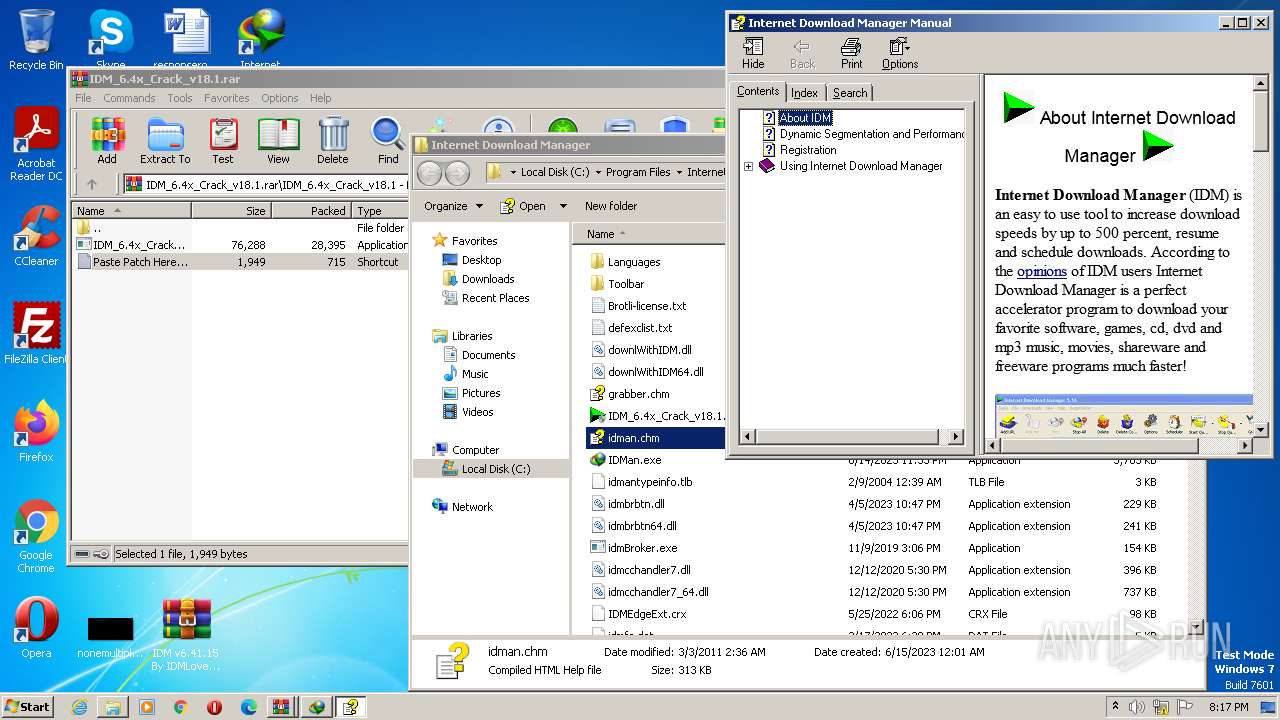1280x720 pixels.
Task: Click the Back arrow in IDM Manual
Action: coord(802,53)
